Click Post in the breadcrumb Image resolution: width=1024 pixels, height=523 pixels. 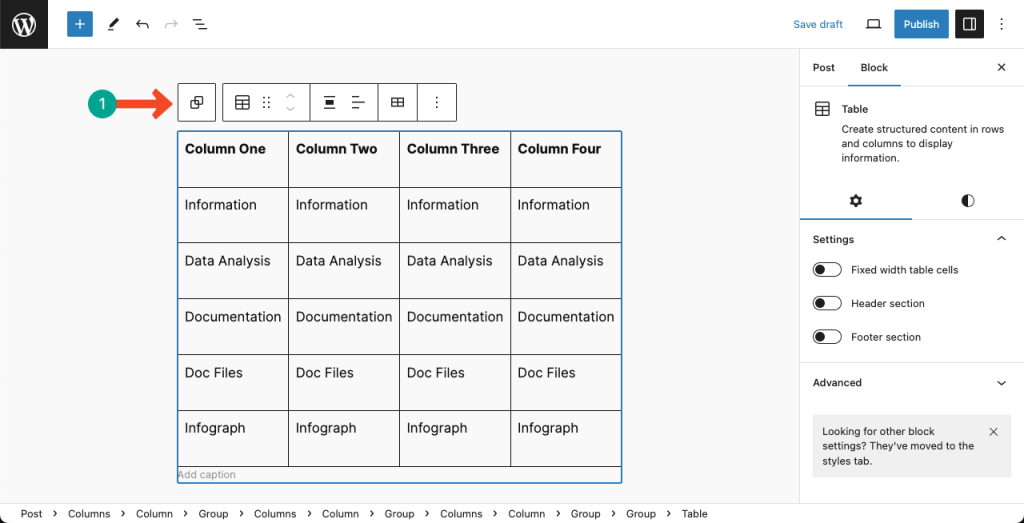[31, 514]
